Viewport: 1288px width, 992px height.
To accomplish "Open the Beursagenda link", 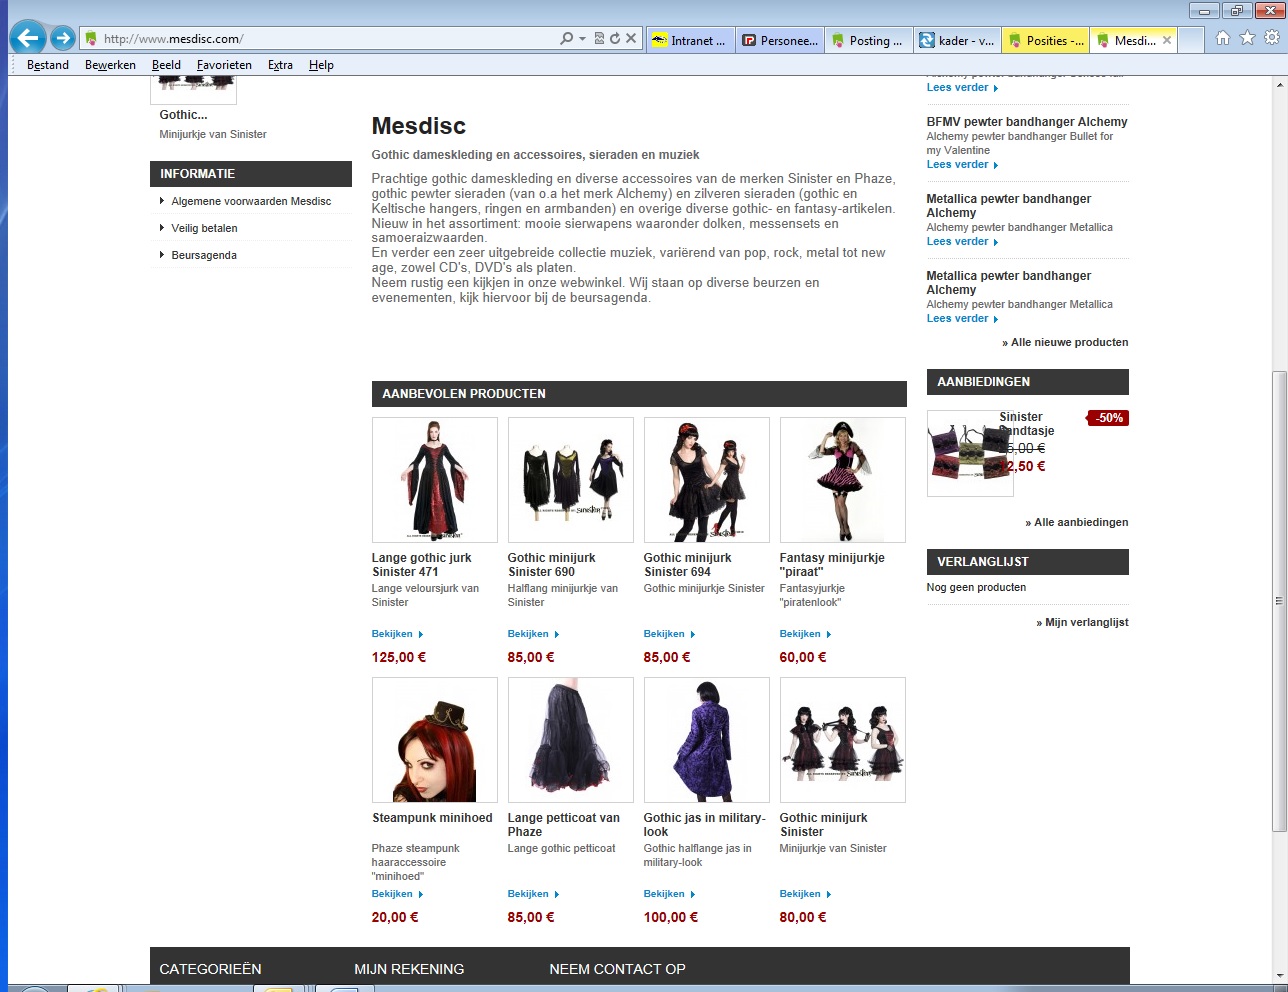I will [204, 255].
